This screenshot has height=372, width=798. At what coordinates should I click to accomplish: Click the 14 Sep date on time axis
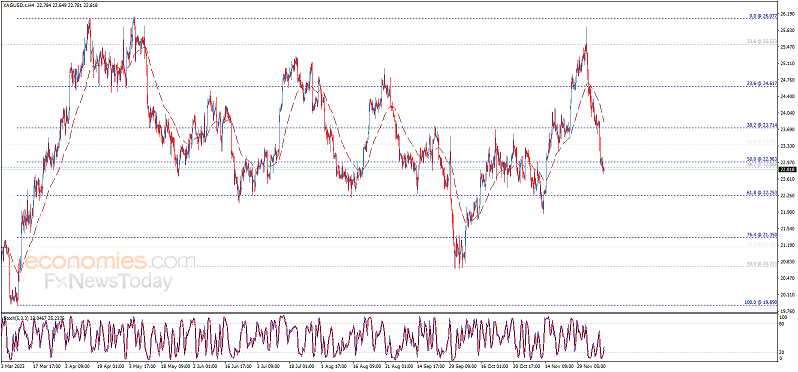pyautogui.click(x=430, y=365)
